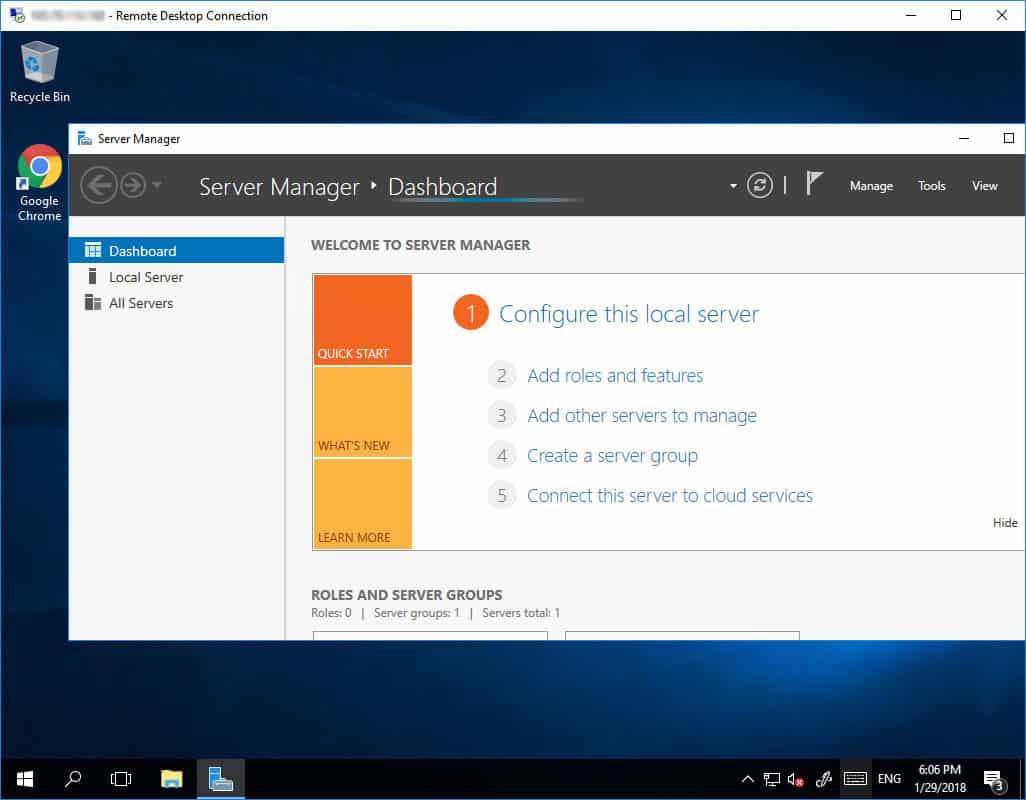1026x800 pixels.
Task: Open the WHAT'S NEW tile
Action: tap(362, 412)
